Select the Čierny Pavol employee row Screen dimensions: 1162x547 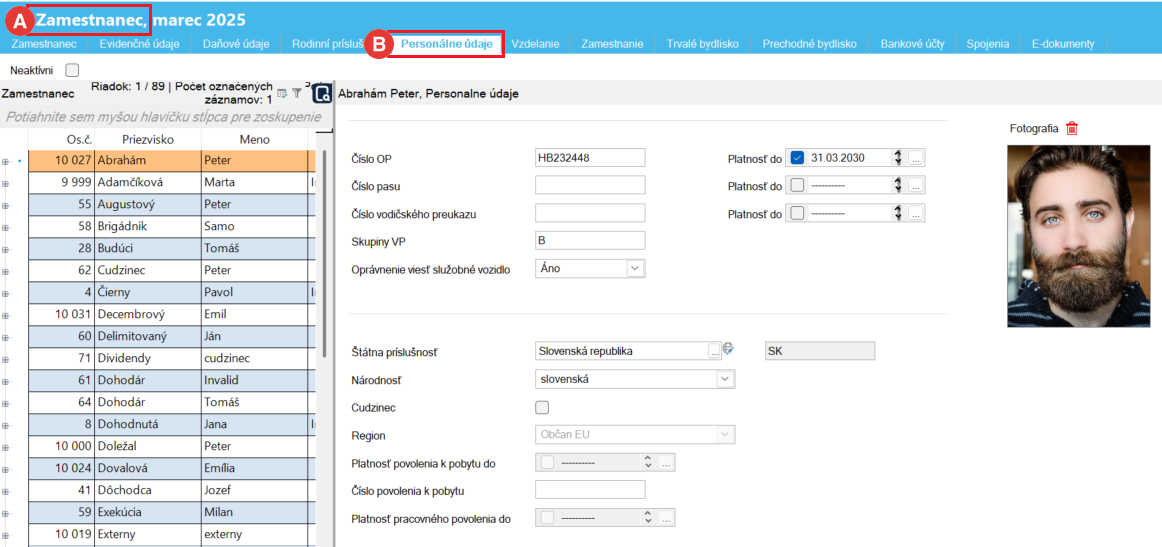[150, 292]
